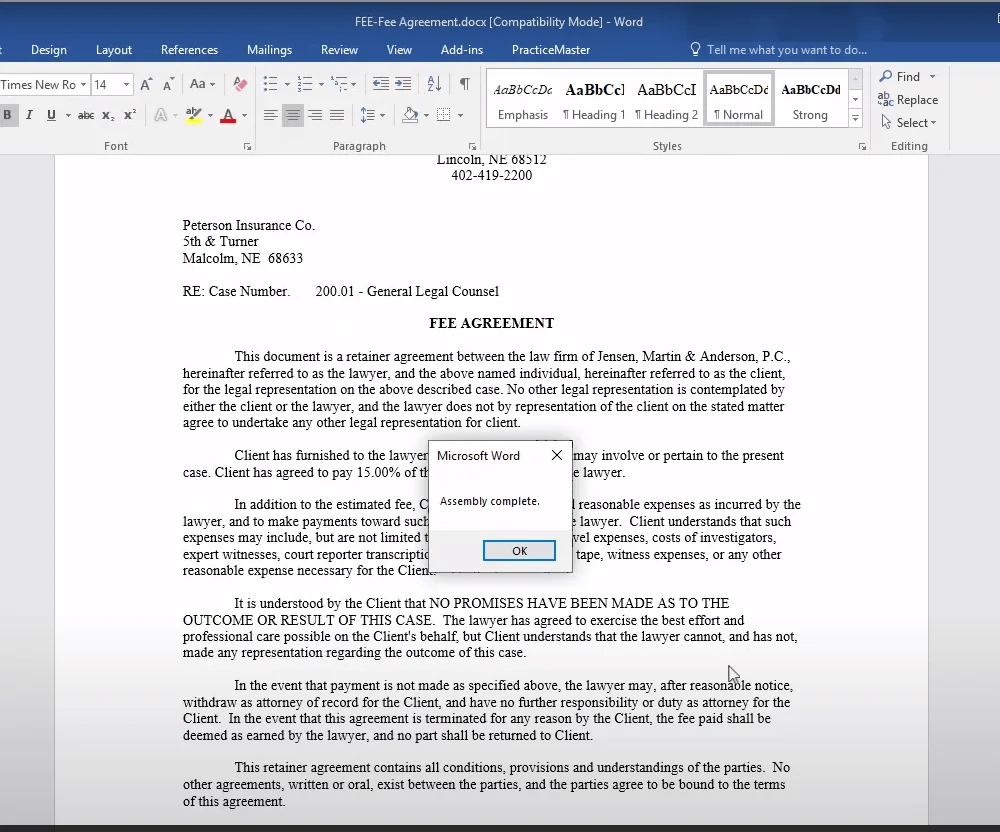Image resolution: width=1000 pixels, height=832 pixels.
Task: Toggle center paragraph alignment
Action: tap(293, 115)
